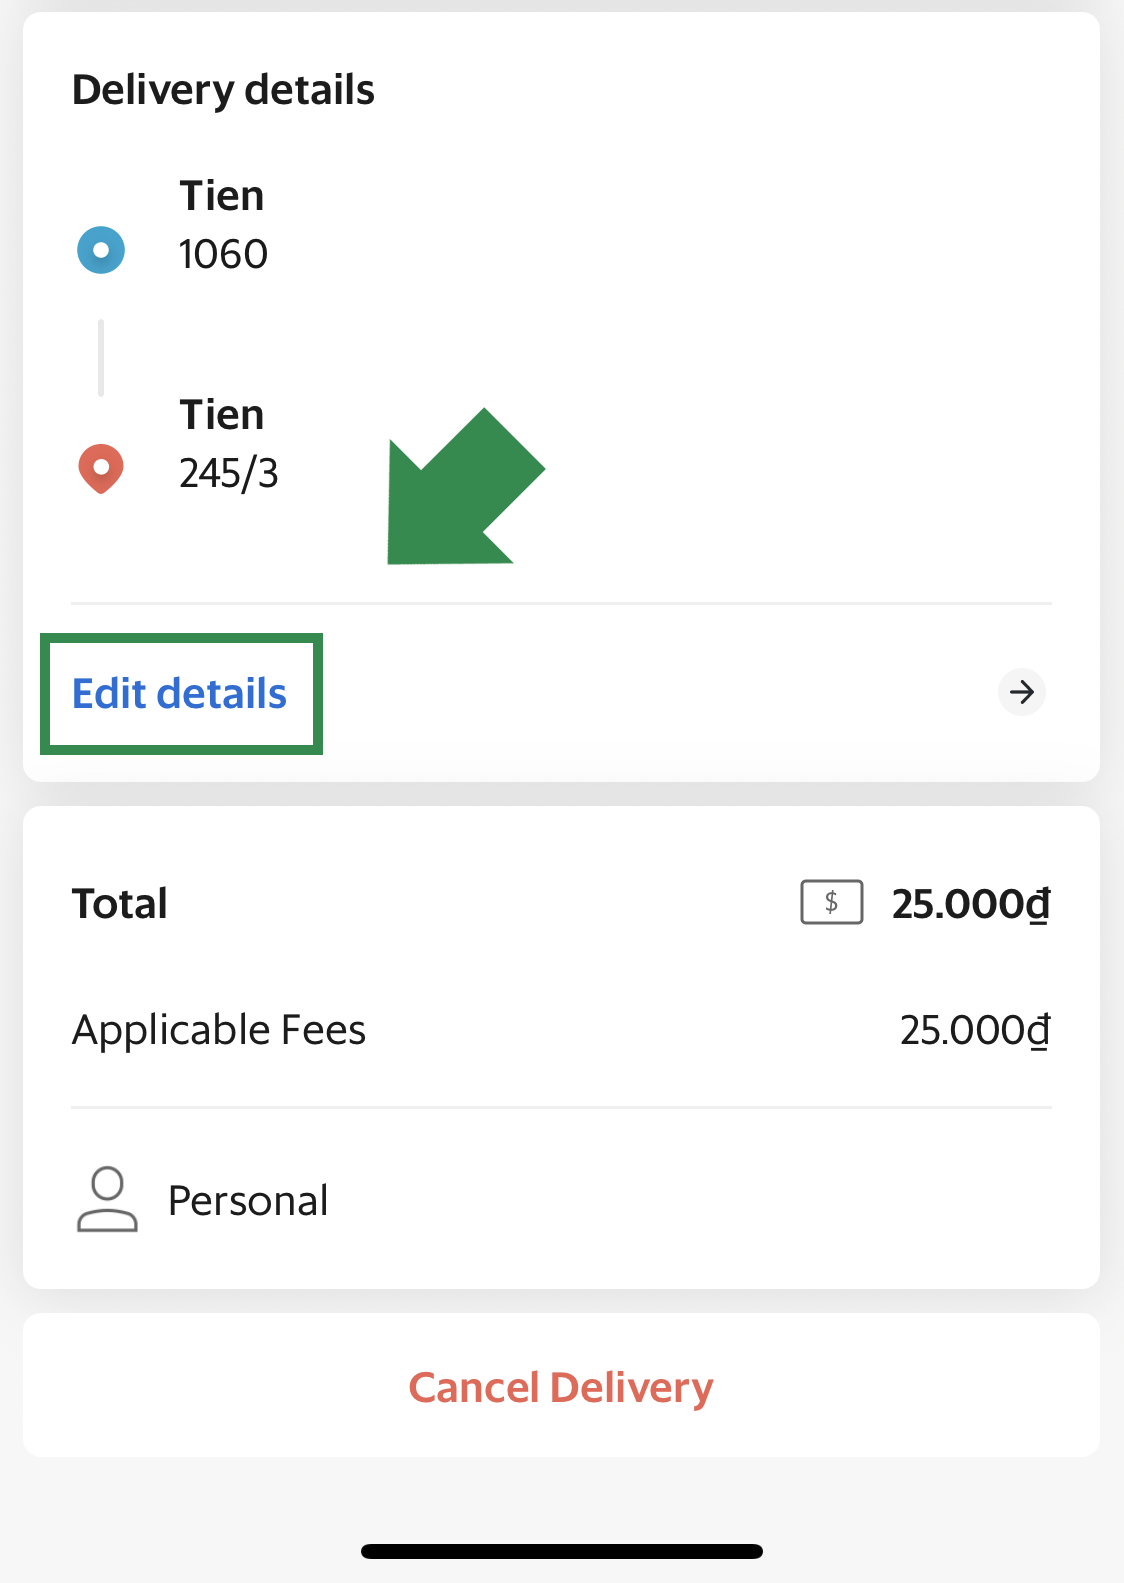Screen dimensions: 1124x1583
Task: Select pickup contact name Tien
Action: pyautogui.click(x=222, y=196)
